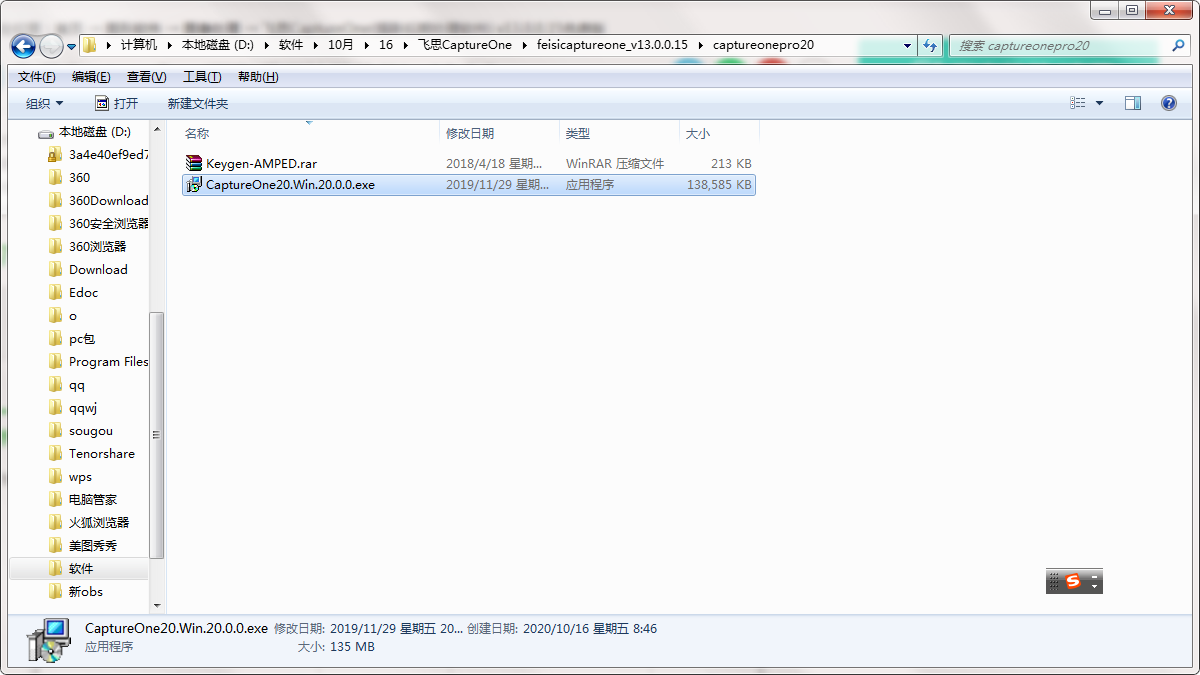
Task: Toggle the preview pane icon
Action: click(x=1132, y=103)
